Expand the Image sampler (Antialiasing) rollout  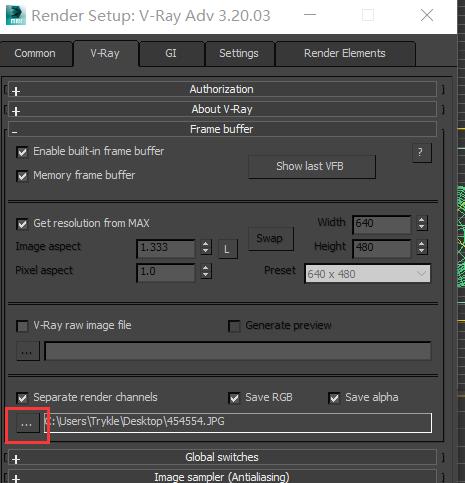point(222,477)
